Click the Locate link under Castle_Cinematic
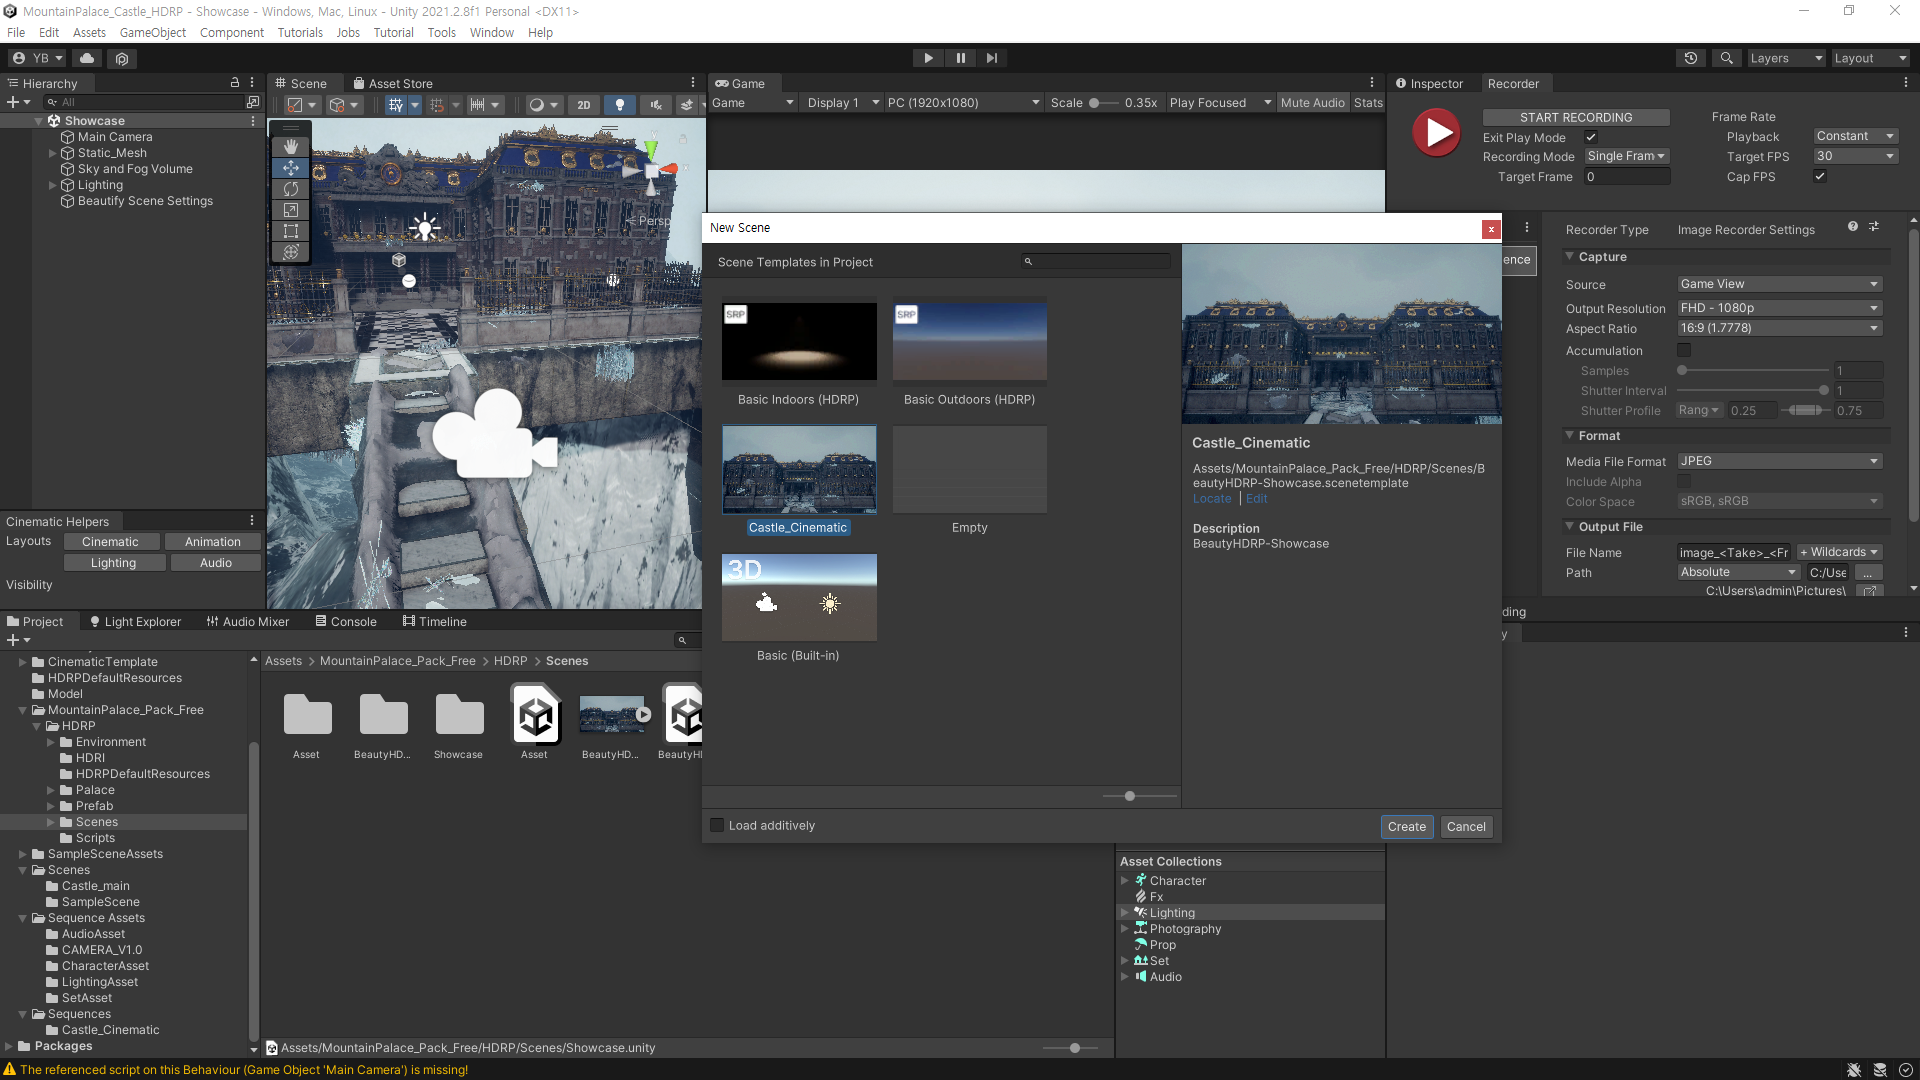The image size is (1920, 1080). 1211,498
